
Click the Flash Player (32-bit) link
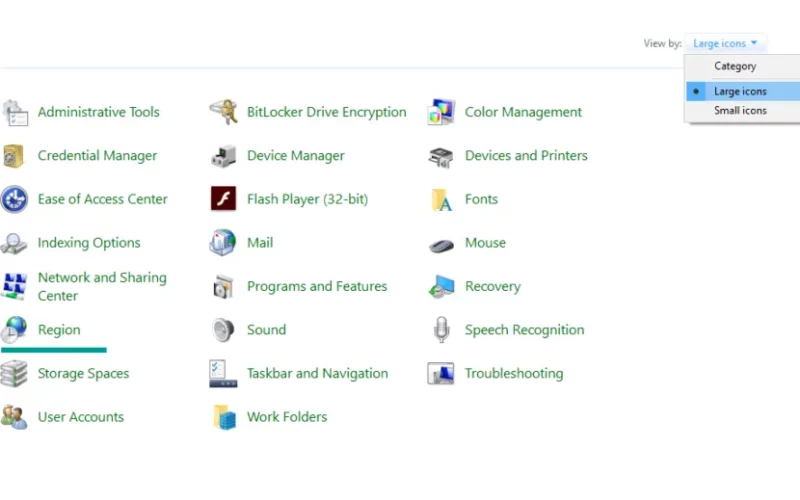[x=307, y=199]
